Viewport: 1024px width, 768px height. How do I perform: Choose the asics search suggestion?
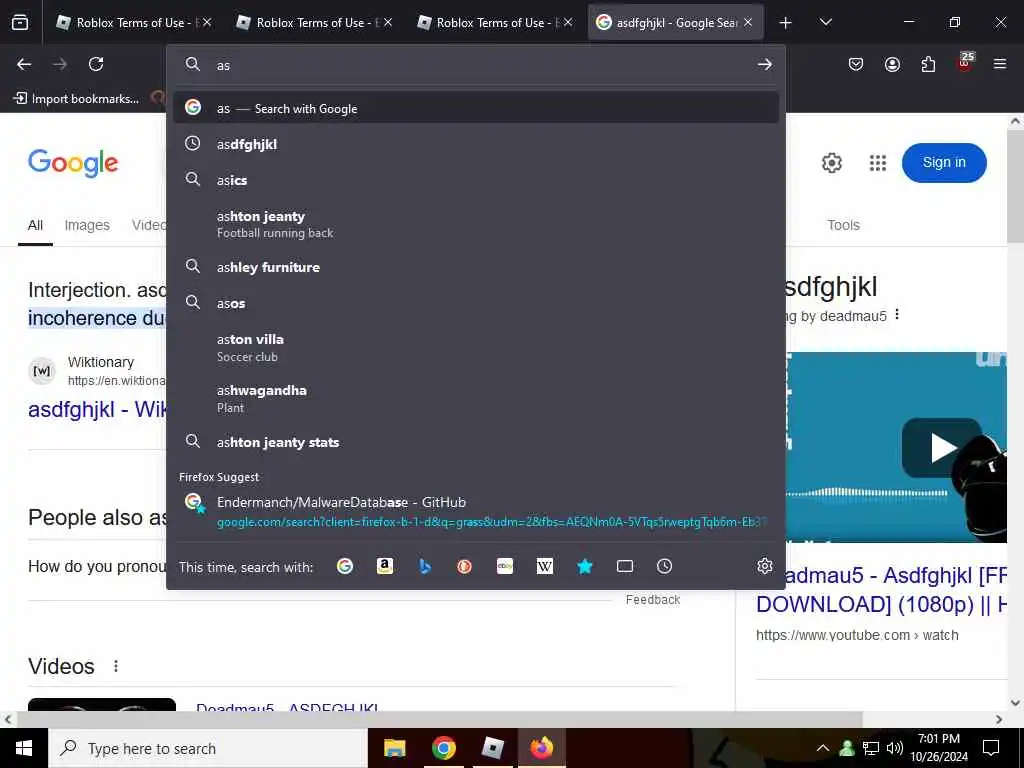point(476,180)
